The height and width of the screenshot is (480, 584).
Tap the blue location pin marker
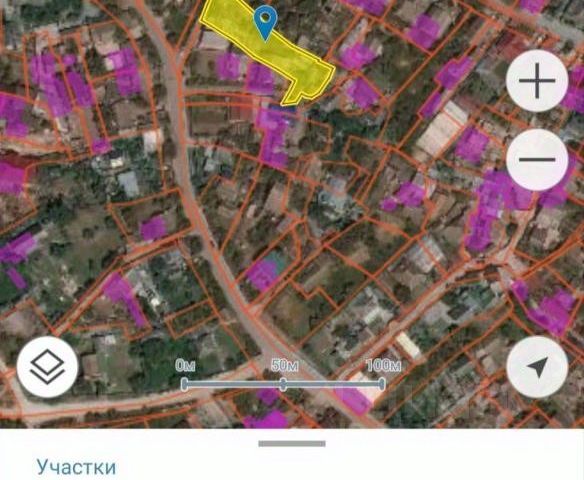point(265,23)
